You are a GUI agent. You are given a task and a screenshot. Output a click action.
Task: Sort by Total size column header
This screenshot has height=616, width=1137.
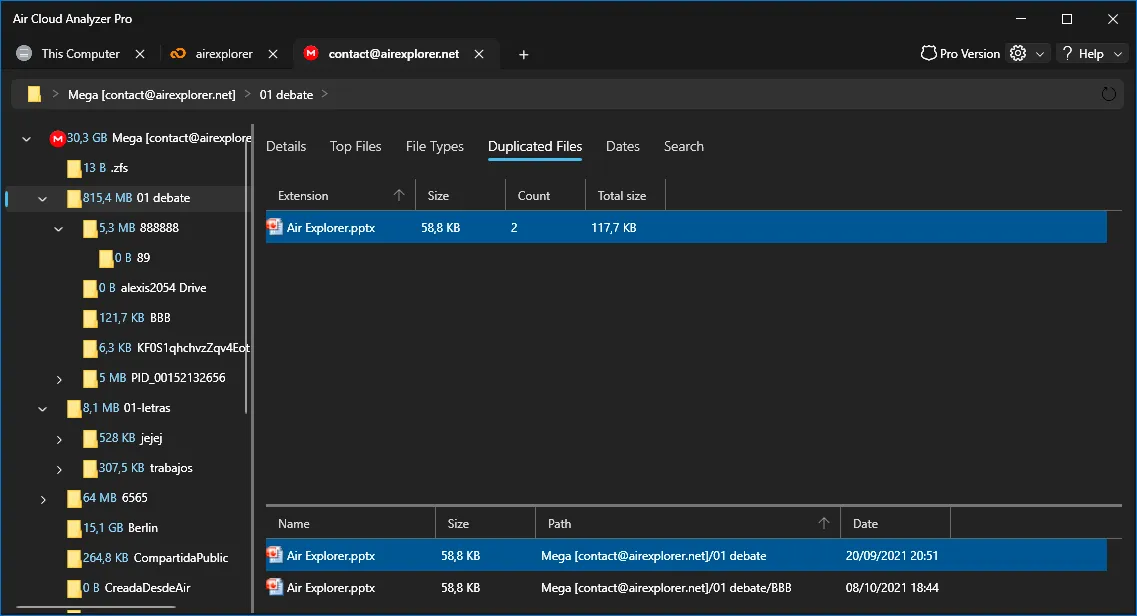(625, 196)
